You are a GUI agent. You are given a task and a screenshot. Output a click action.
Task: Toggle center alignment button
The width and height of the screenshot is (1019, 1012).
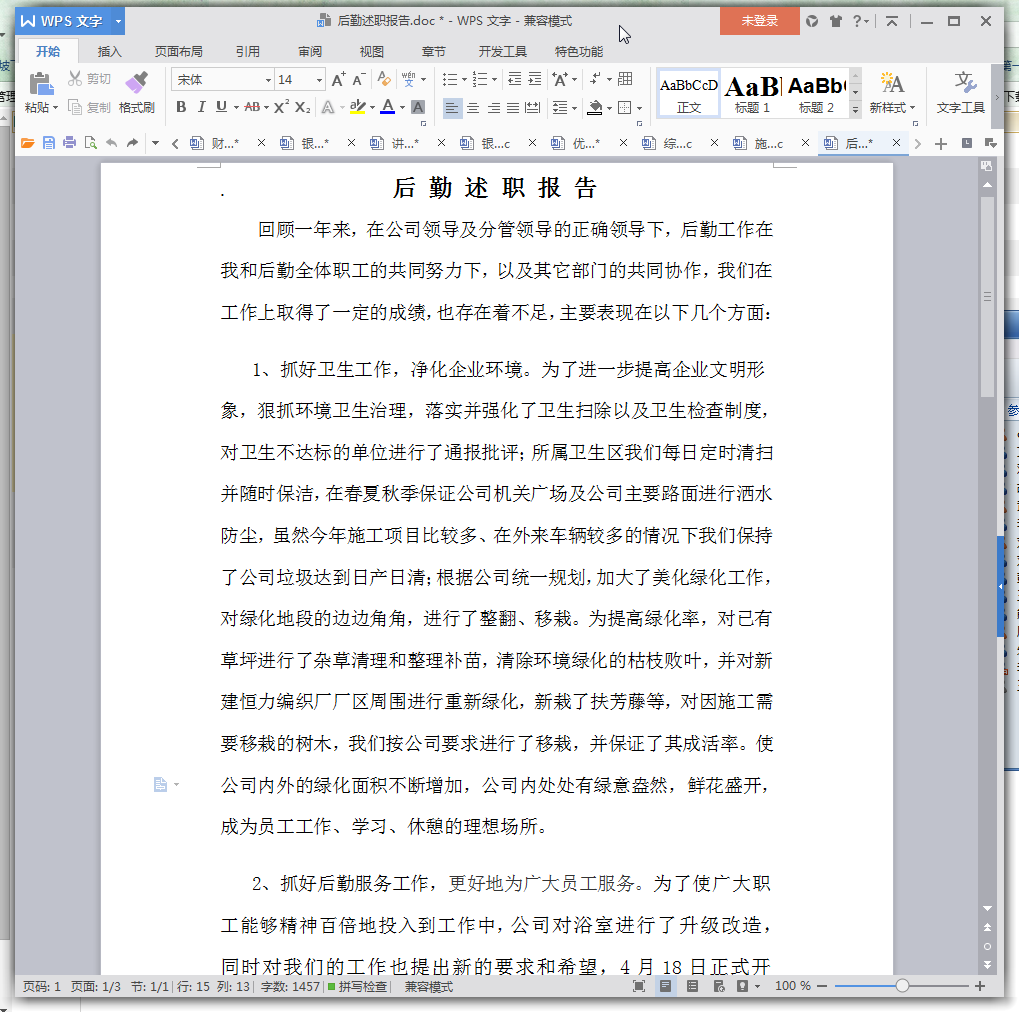pyautogui.click(x=473, y=107)
